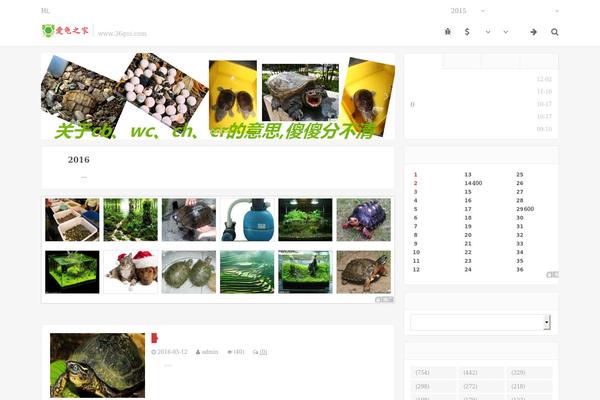The width and height of the screenshot is (600, 400).
Task: Select ranked item number 20
Action: (468, 235)
